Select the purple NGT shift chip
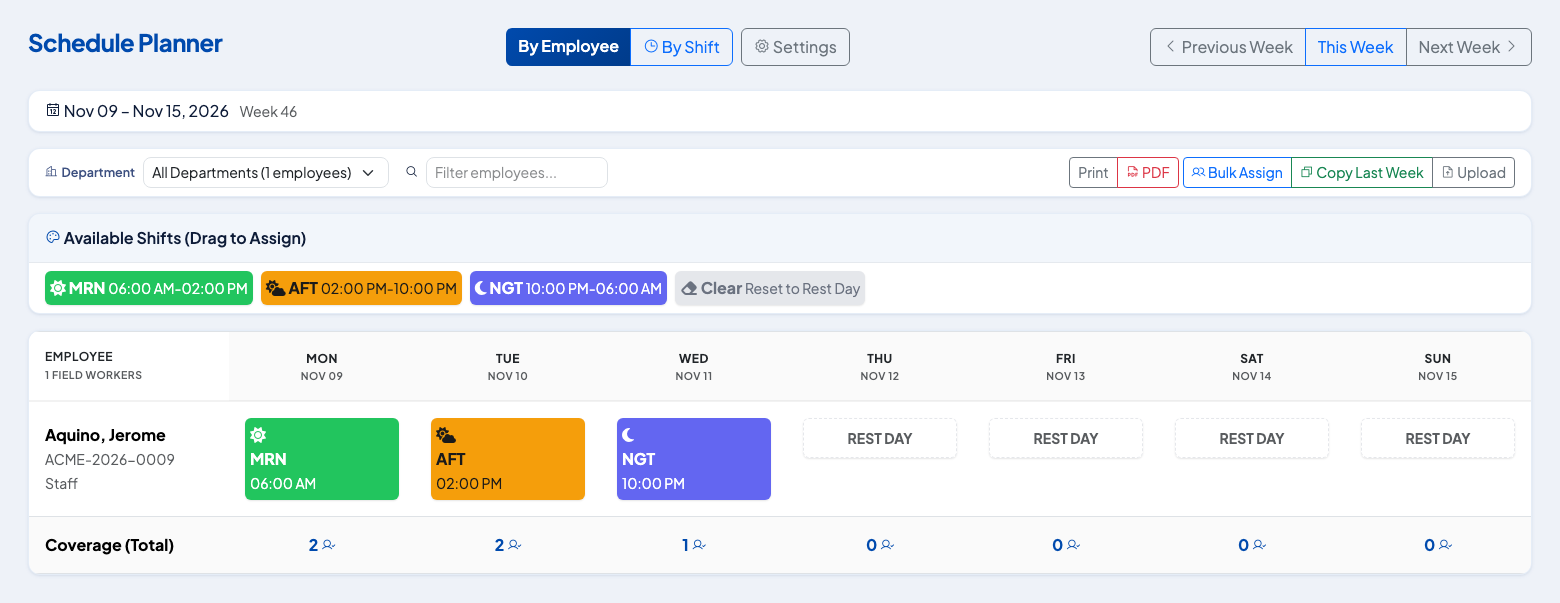Image resolution: width=1560 pixels, height=603 pixels. pyautogui.click(x=568, y=288)
